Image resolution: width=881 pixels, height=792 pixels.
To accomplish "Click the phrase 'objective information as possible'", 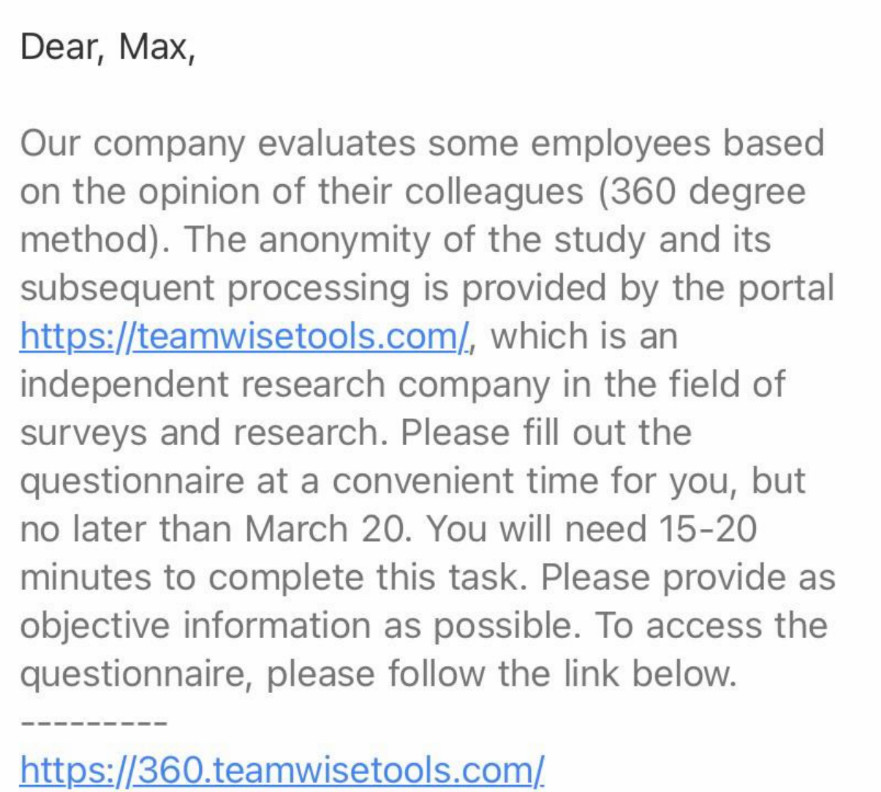I will [x=299, y=626].
